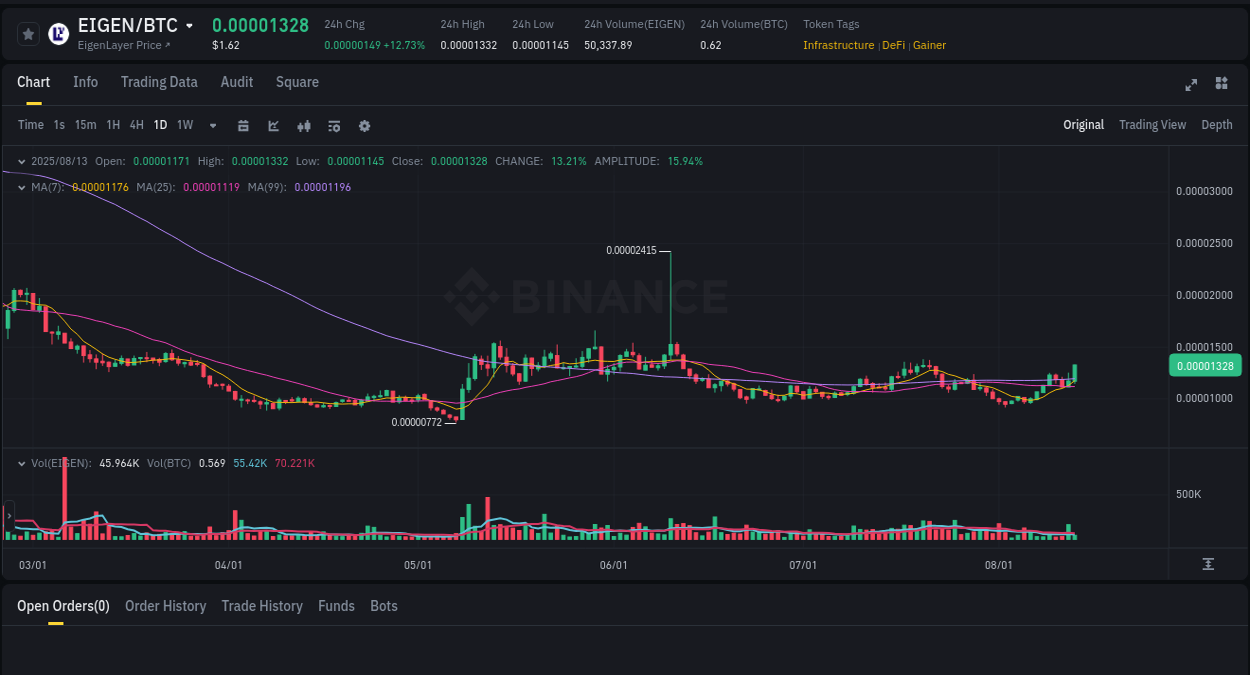
Task: Open the technical indicators icon
Action: [x=333, y=125]
